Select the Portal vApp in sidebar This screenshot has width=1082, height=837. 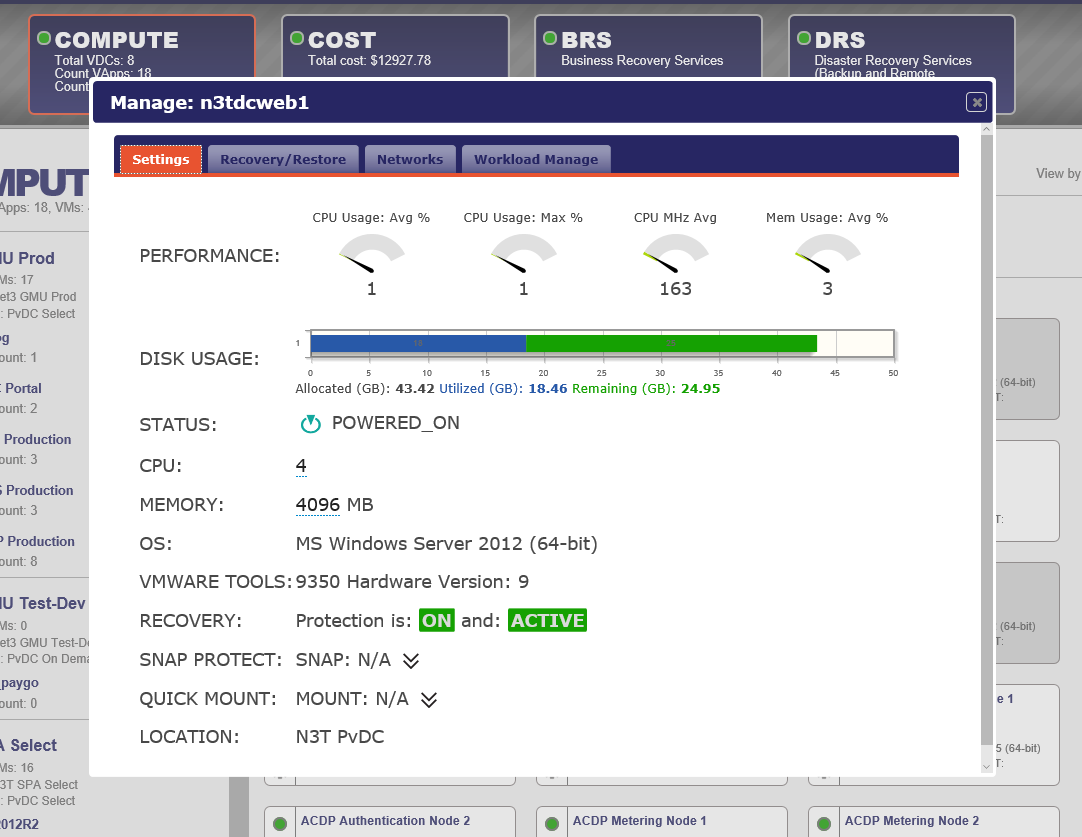point(21,388)
